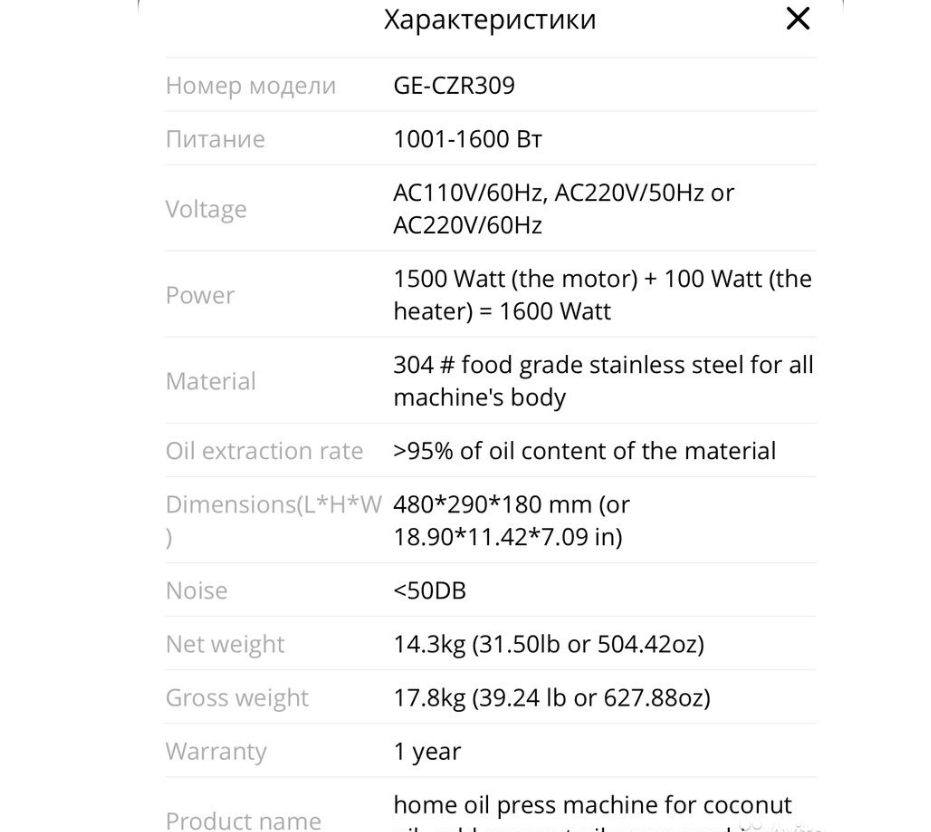
Task: Click the Oil extraction rate label
Action: pos(264,451)
